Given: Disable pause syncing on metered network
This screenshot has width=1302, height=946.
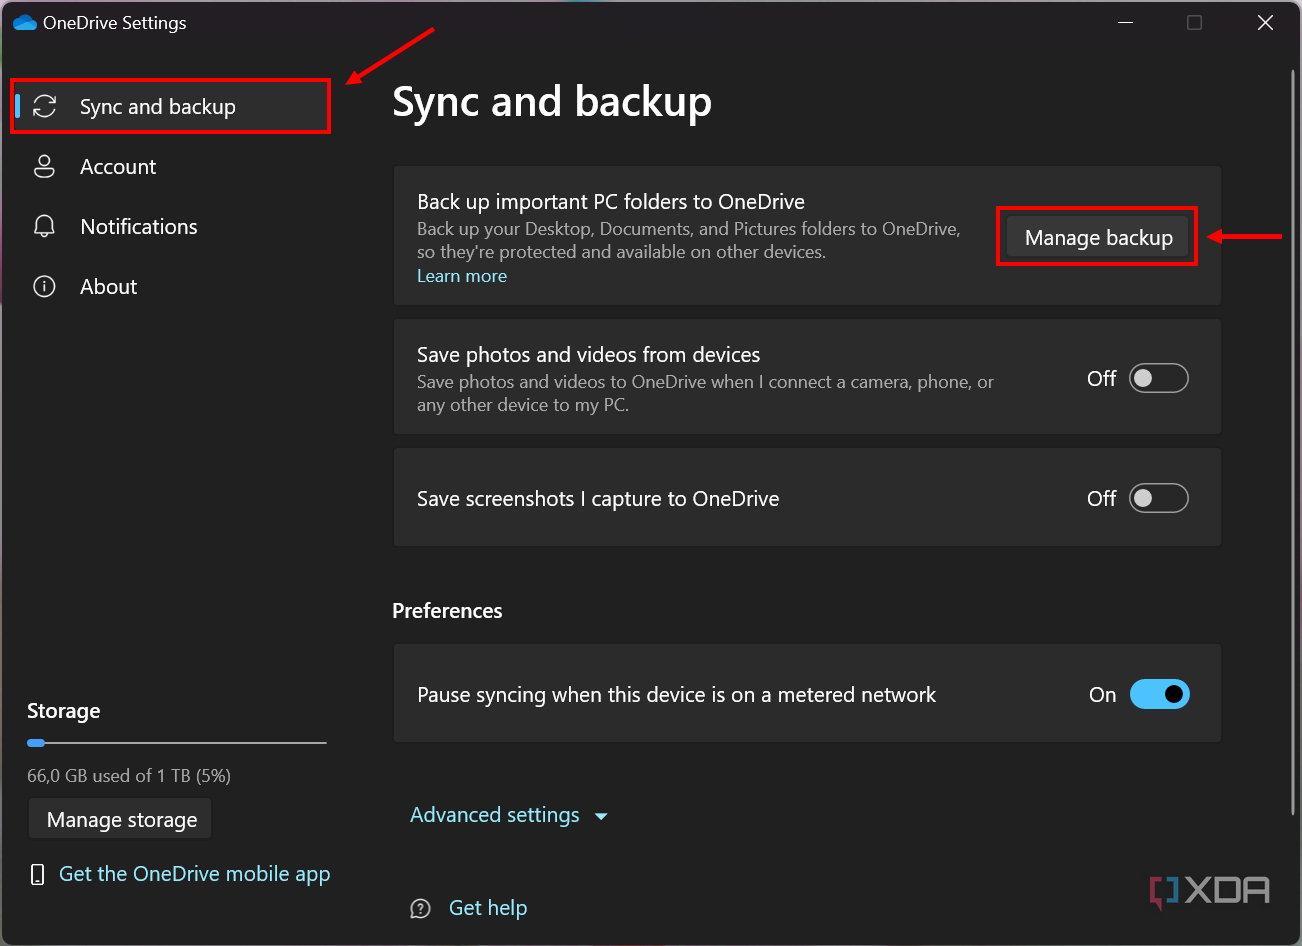Looking at the screenshot, I should pos(1159,694).
